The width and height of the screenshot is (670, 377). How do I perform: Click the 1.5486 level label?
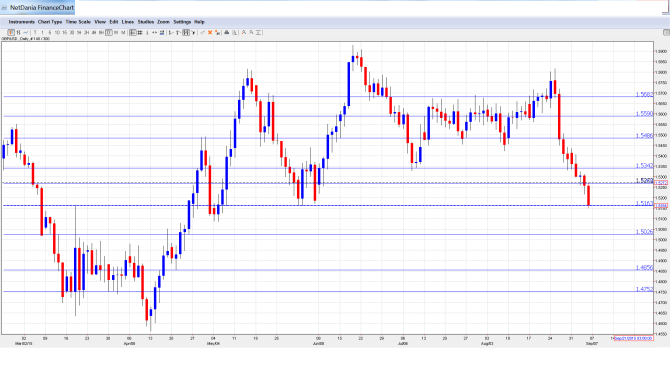[x=644, y=135]
